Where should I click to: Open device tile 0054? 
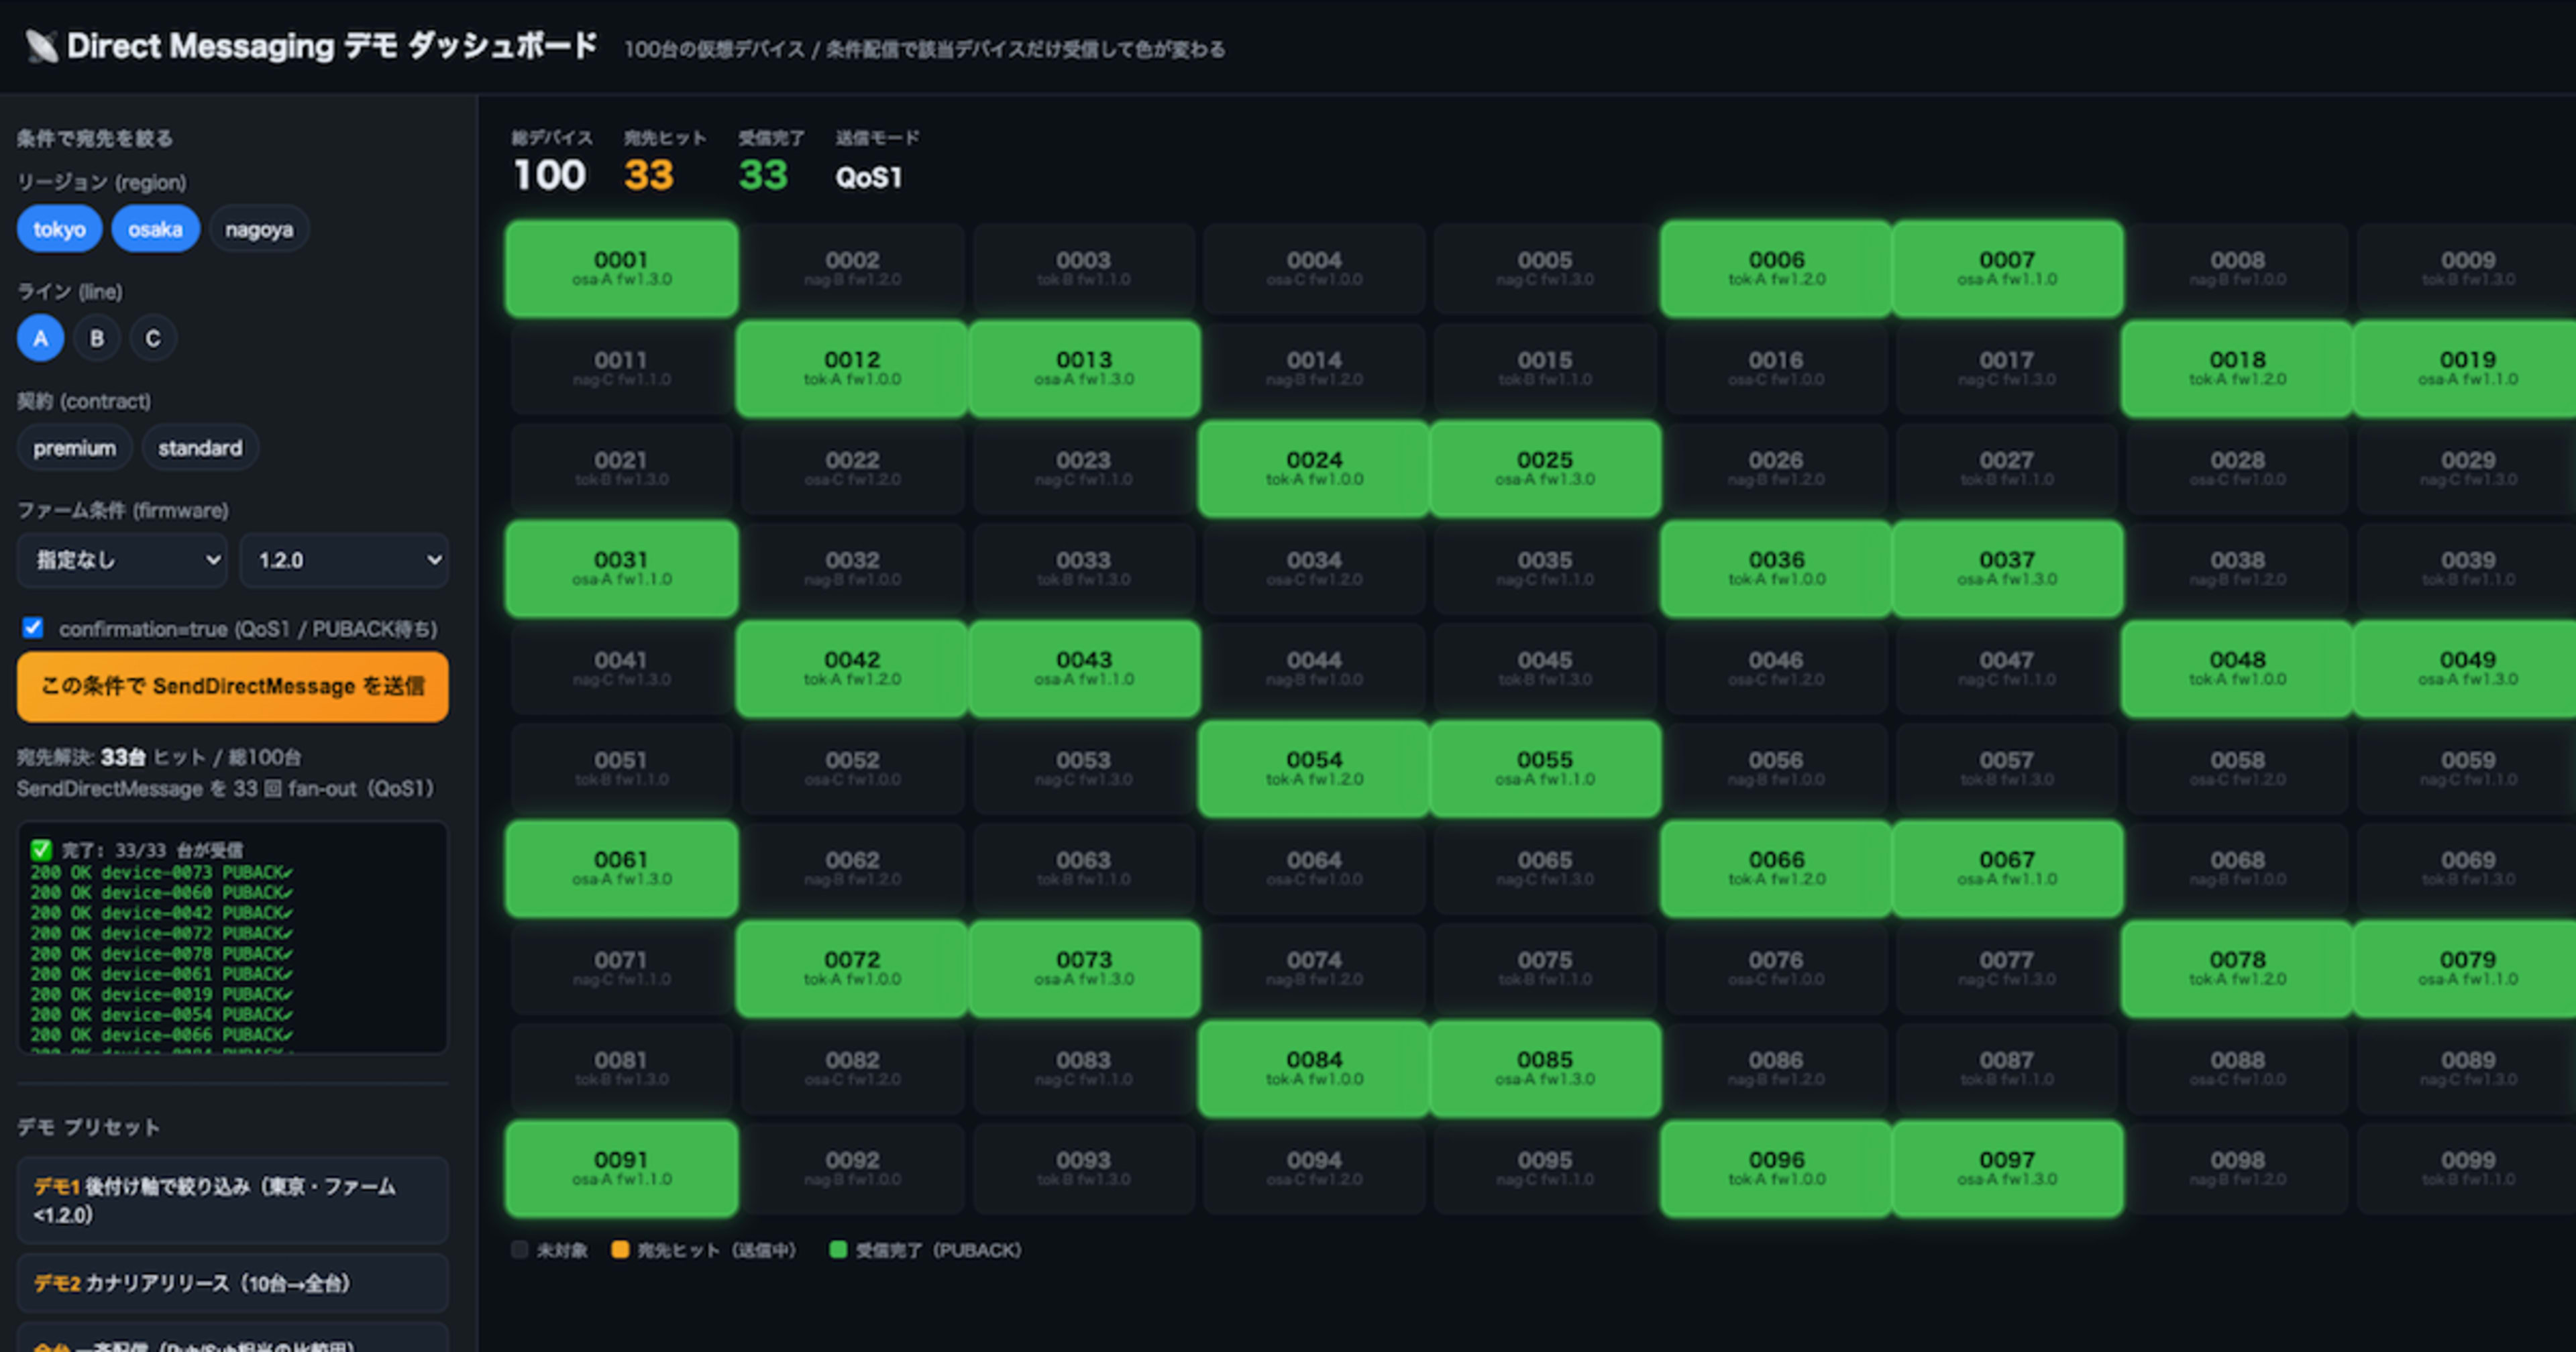point(1314,769)
